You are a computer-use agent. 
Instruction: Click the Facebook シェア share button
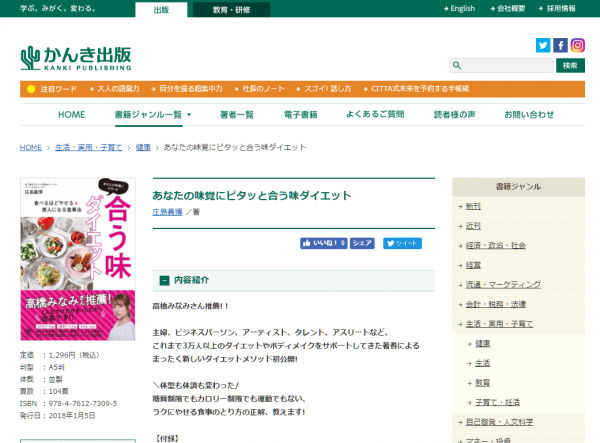coord(363,243)
